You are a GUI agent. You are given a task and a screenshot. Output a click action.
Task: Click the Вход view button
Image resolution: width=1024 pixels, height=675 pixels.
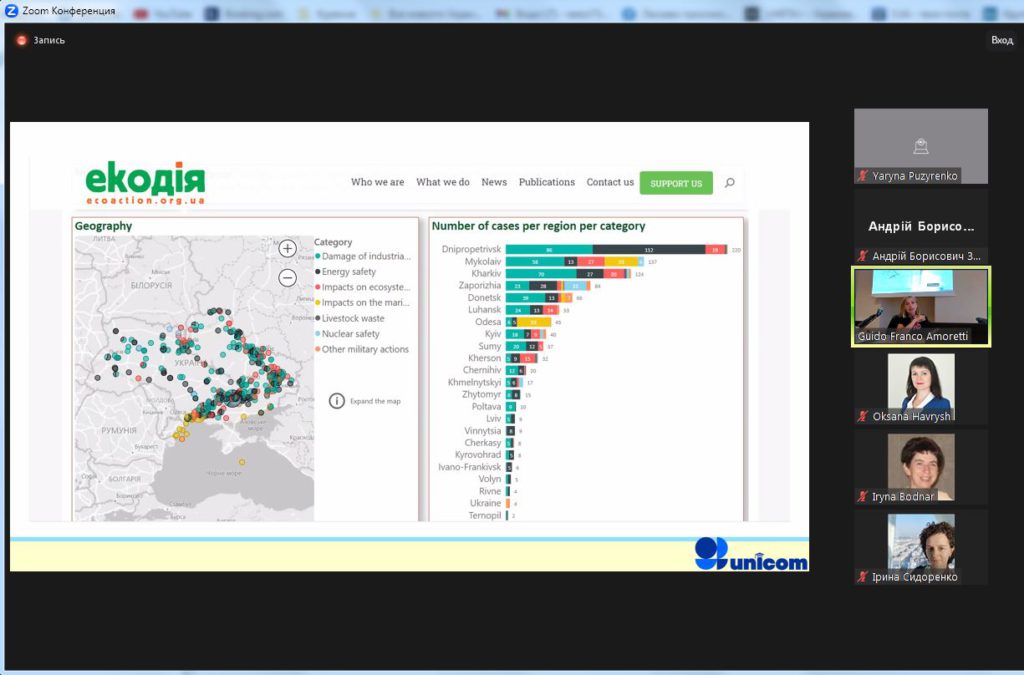[1001, 40]
